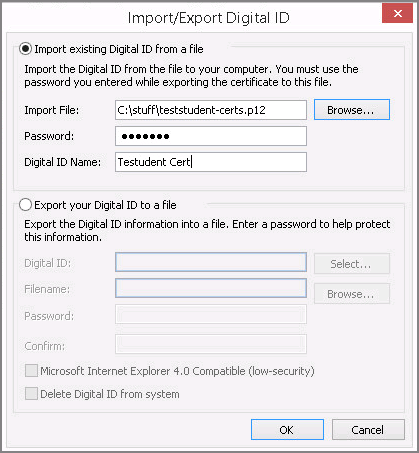This screenshot has width=419, height=453.
Task: Check Delete Digital ID from system
Action: tap(31, 394)
